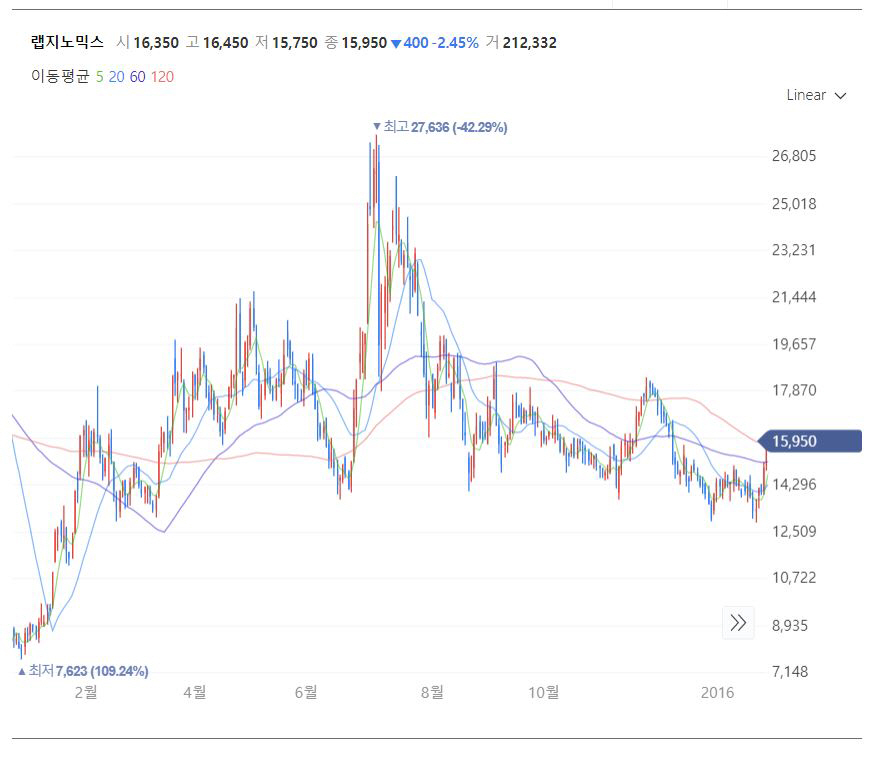Viewport: 880px width, 764px height.
Task: Click the 이동평균 label
Action: point(60,76)
